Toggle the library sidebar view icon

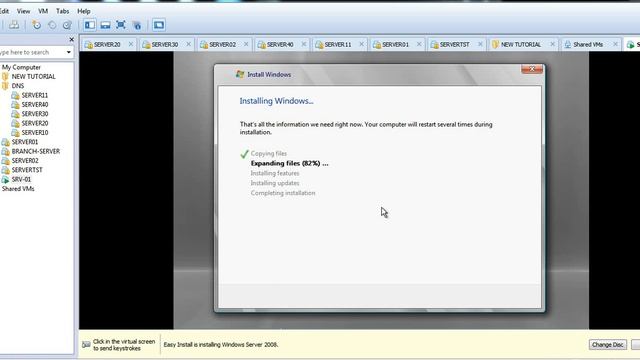[x=90, y=25]
